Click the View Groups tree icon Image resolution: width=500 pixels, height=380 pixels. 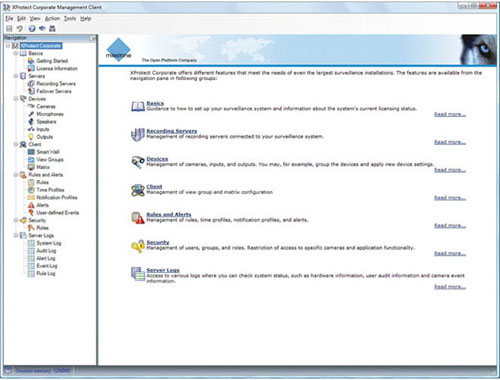tap(31, 160)
